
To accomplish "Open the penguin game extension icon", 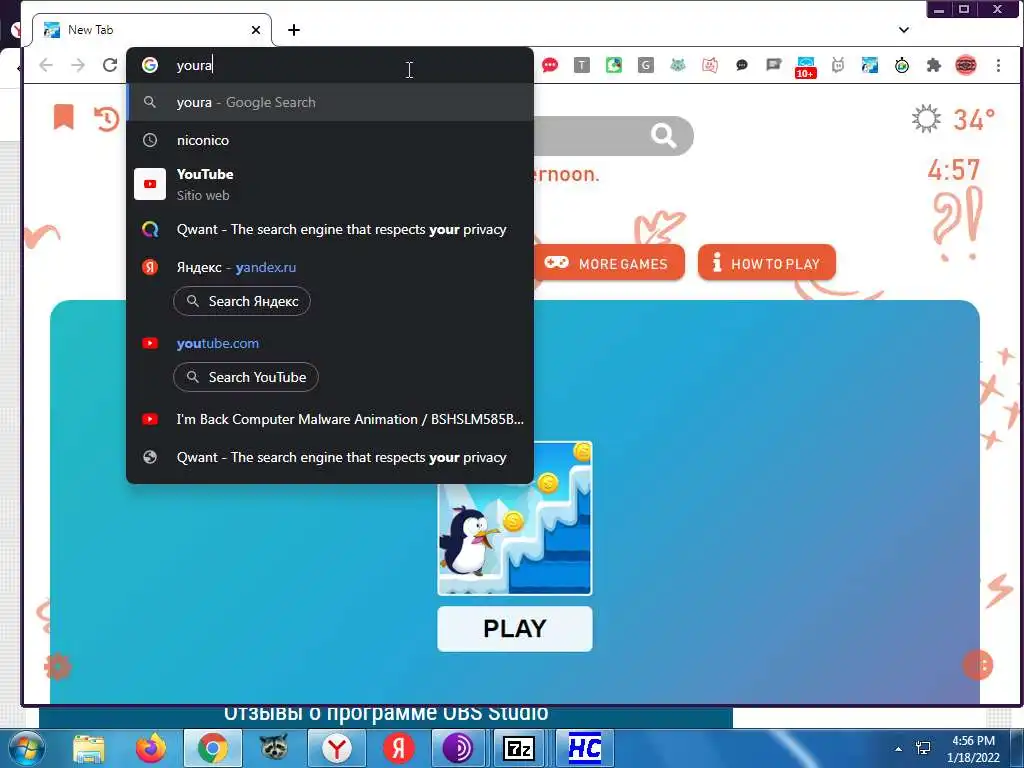I will pyautogui.click(x=869, y=65).
